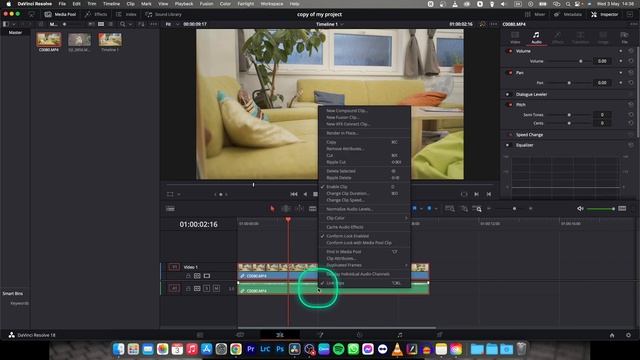Adjust the Semi Tones slider

(569, 115)
